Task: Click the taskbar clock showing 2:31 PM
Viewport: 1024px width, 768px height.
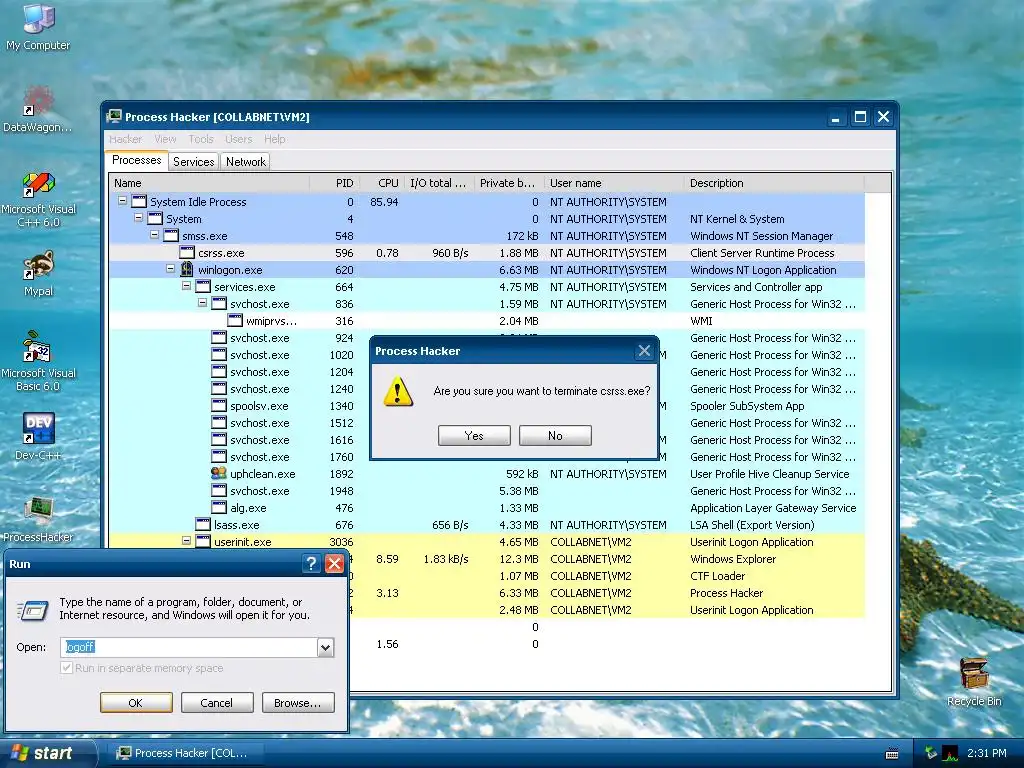Action: click(x=986, y=753)
